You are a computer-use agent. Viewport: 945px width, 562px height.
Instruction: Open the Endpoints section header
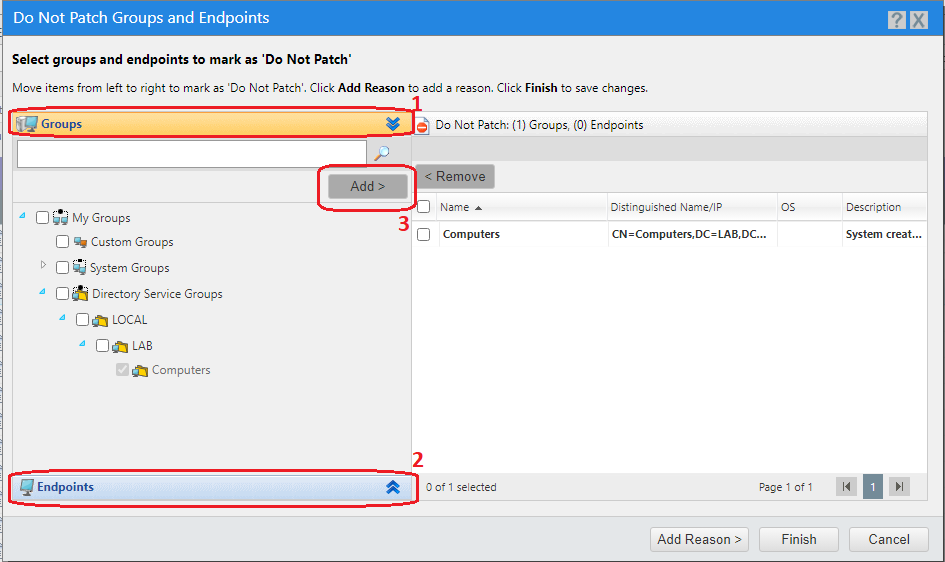[212, 487]
